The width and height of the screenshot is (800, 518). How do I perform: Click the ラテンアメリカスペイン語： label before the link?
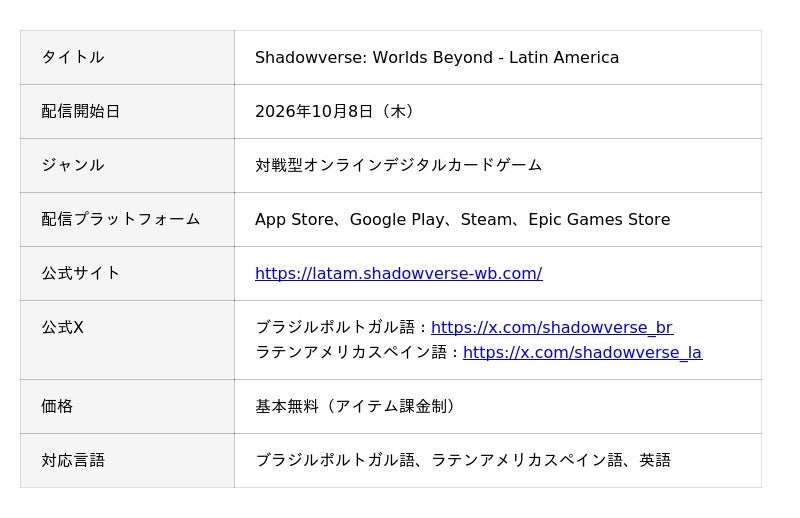(x=359, y=353)
